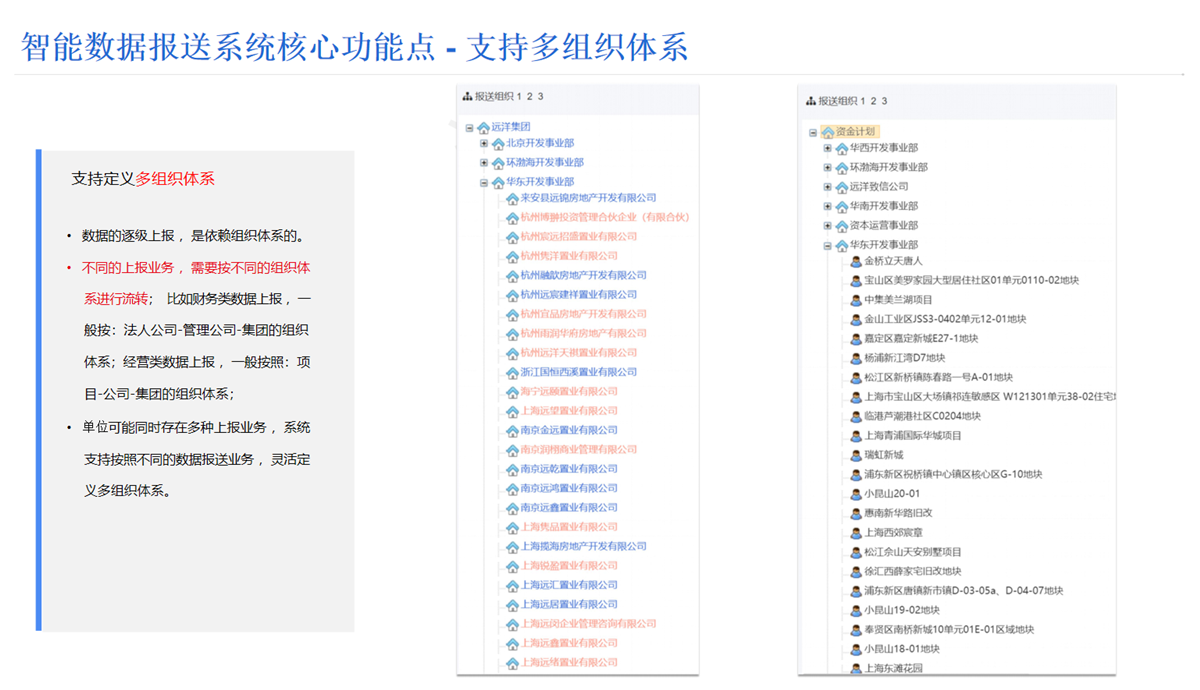Click the house icon beside 南京金远置业有限公司

pyautogui.click(x=512, y=431)
